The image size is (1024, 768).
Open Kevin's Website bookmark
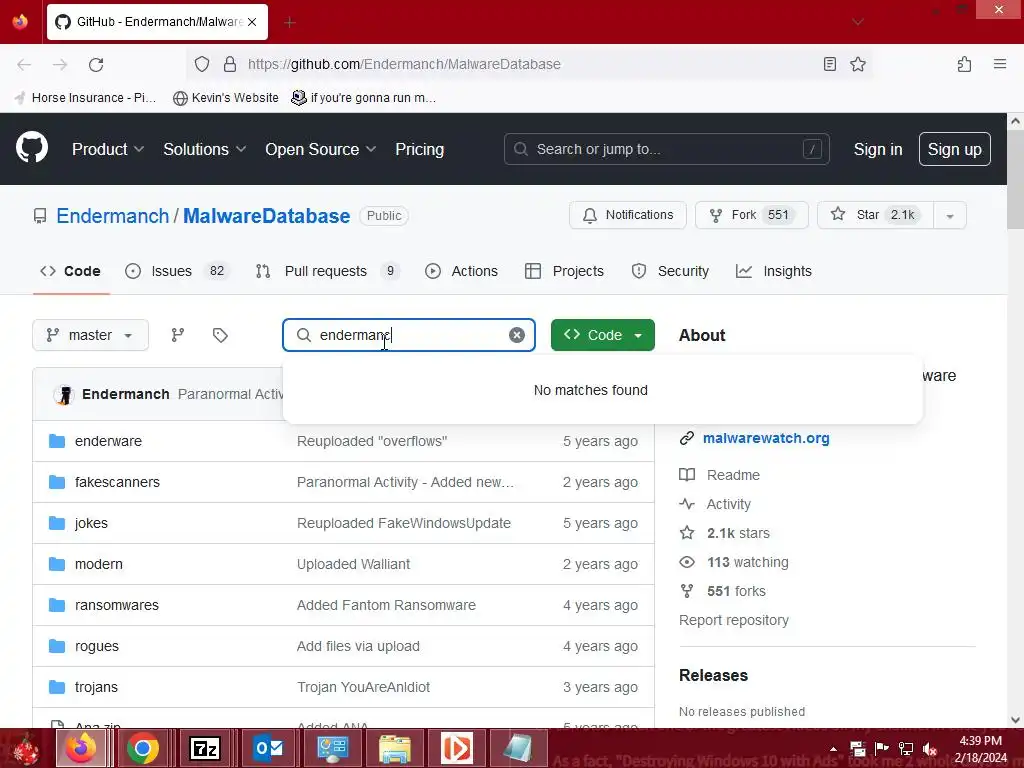tap(226, 97)
